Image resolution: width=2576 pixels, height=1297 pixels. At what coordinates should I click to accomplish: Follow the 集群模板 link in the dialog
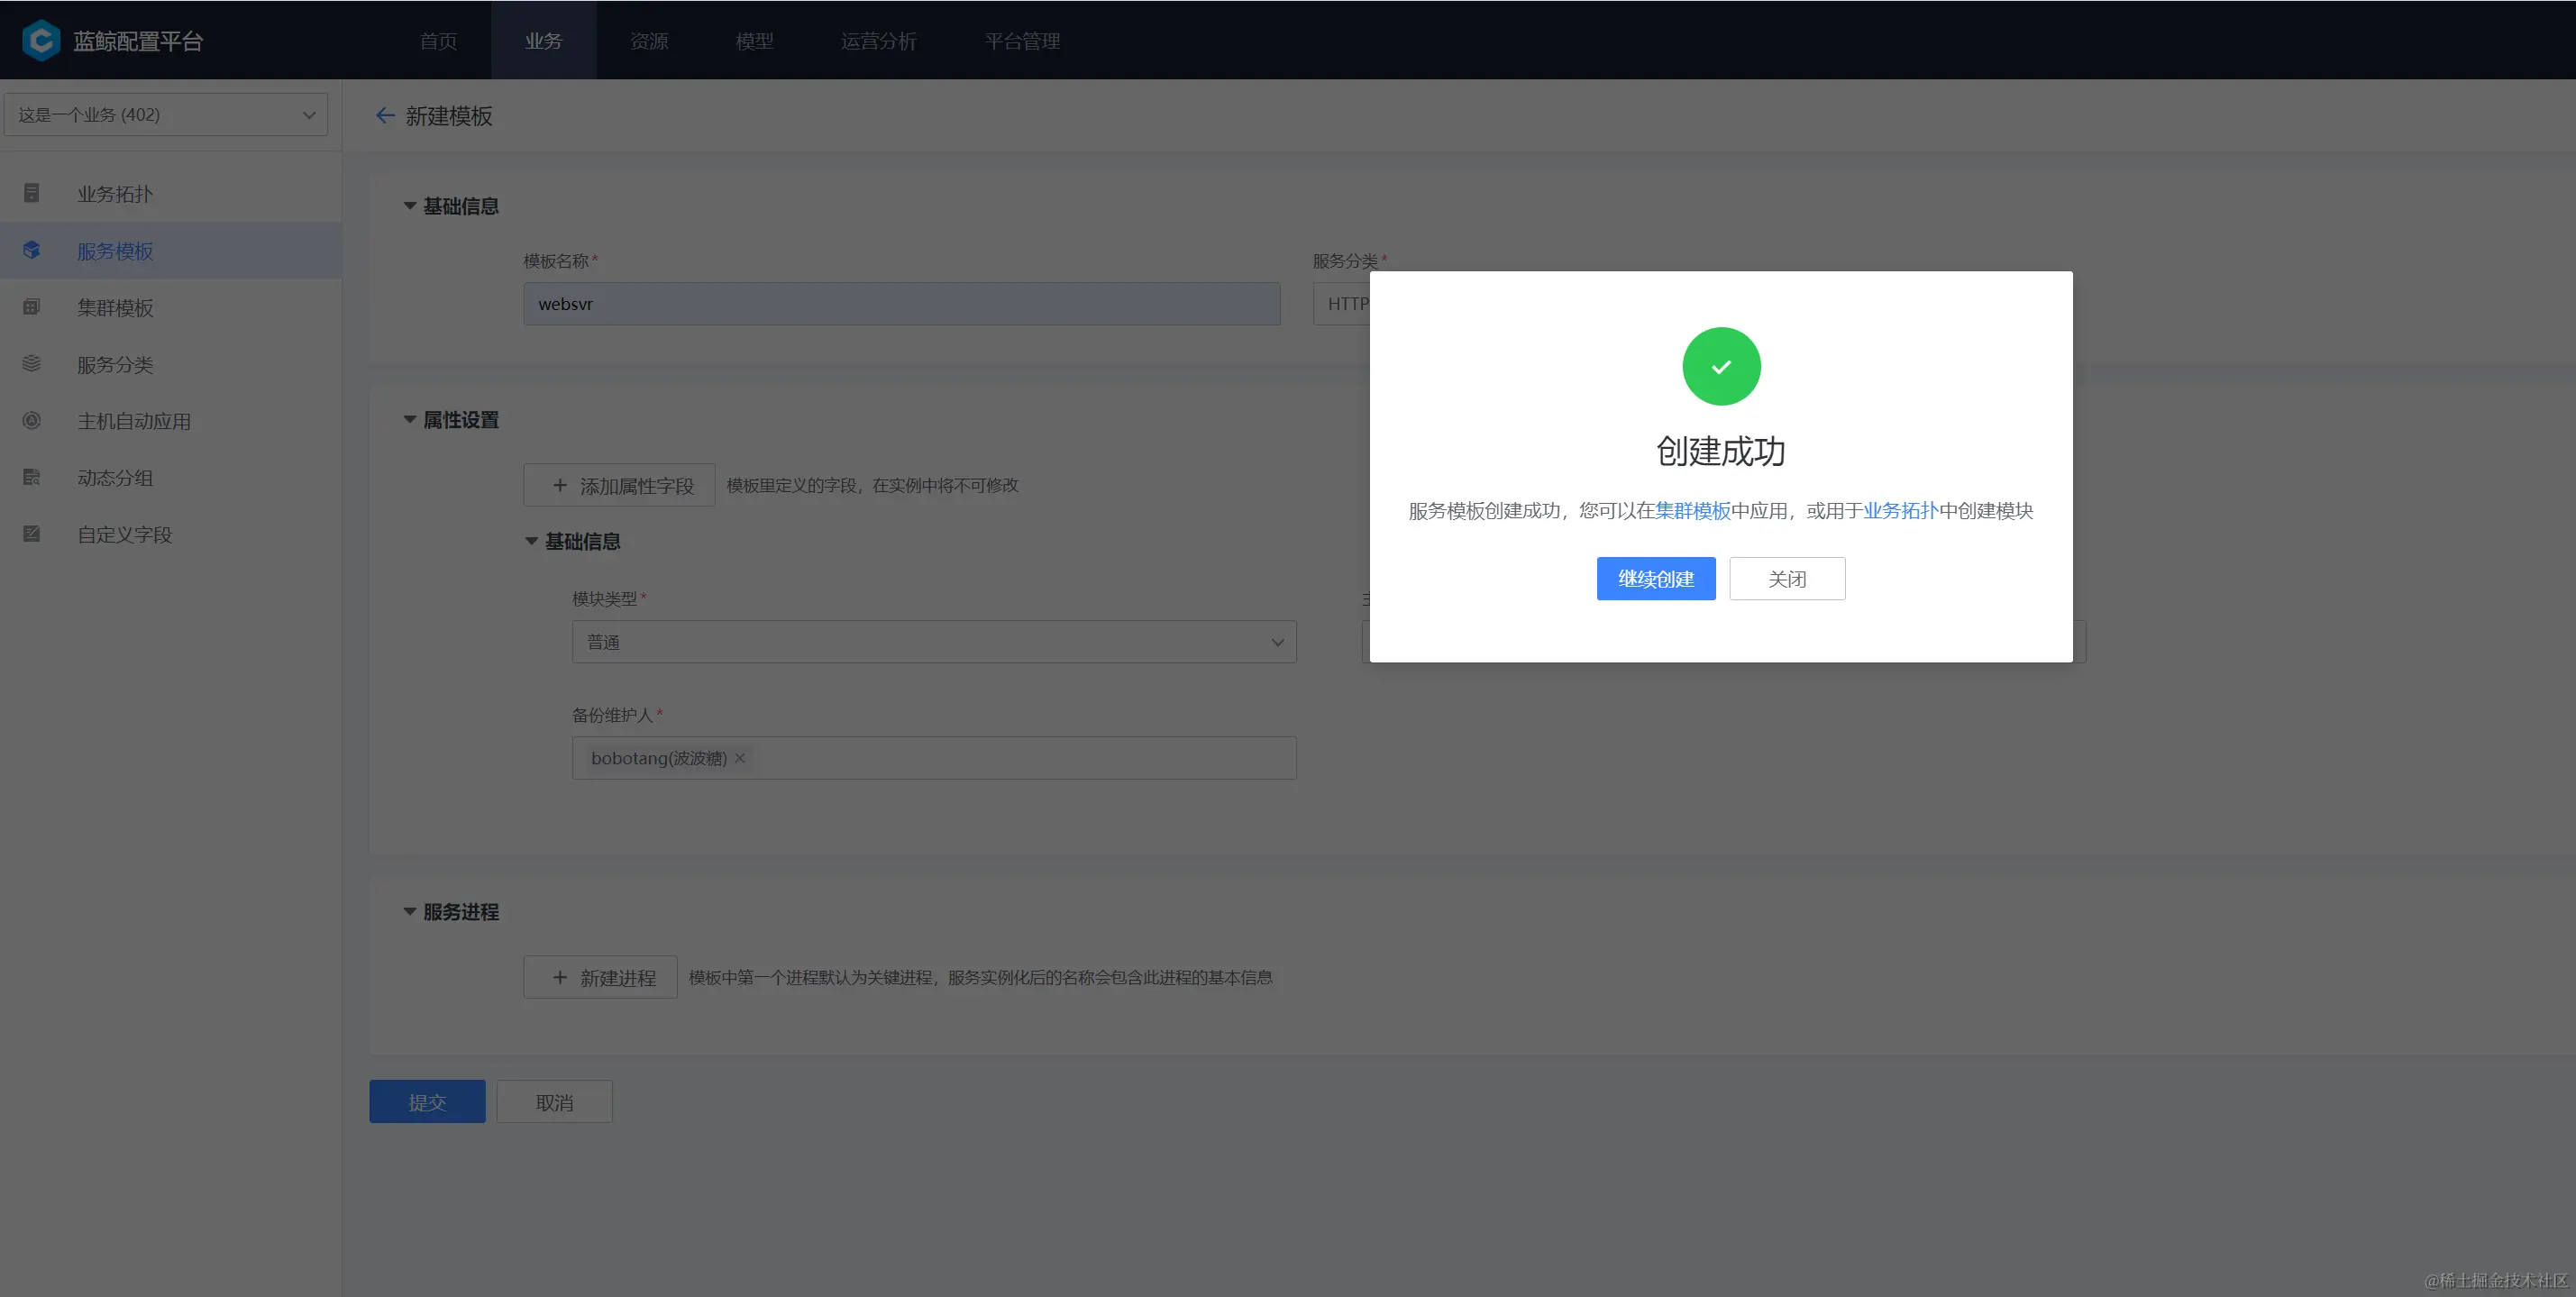pos(1693,511)
